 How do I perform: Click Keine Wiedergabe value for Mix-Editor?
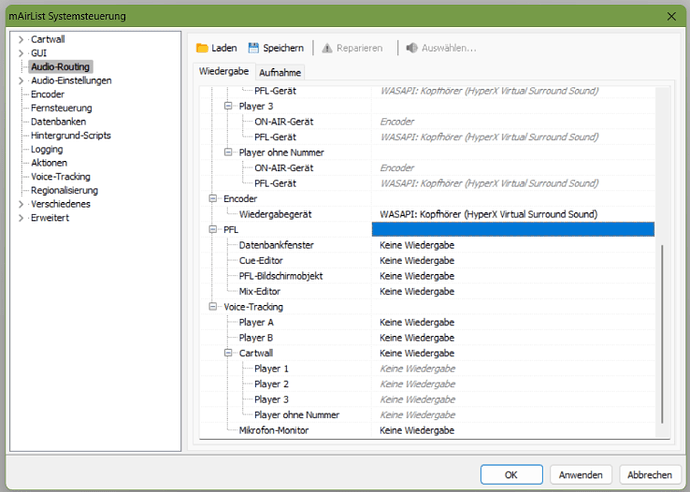point(417,291)
